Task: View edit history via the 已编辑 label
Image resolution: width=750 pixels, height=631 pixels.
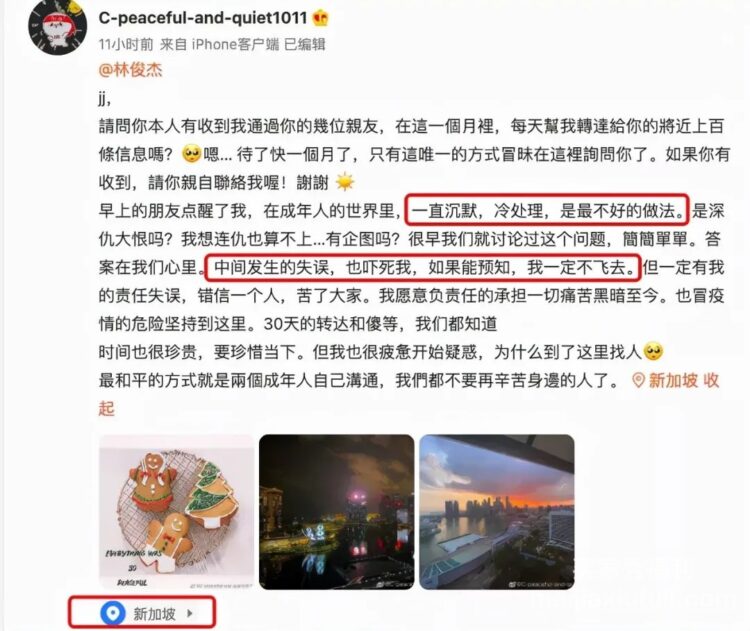Action: [305, 44]
